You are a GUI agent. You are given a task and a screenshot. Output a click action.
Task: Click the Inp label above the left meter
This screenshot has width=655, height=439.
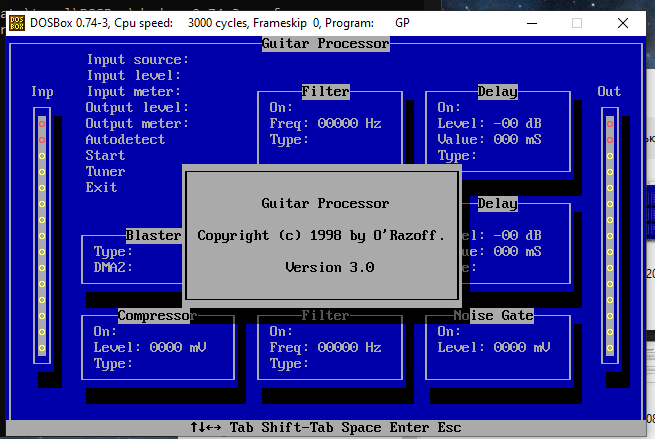click(x=42, y=92)
